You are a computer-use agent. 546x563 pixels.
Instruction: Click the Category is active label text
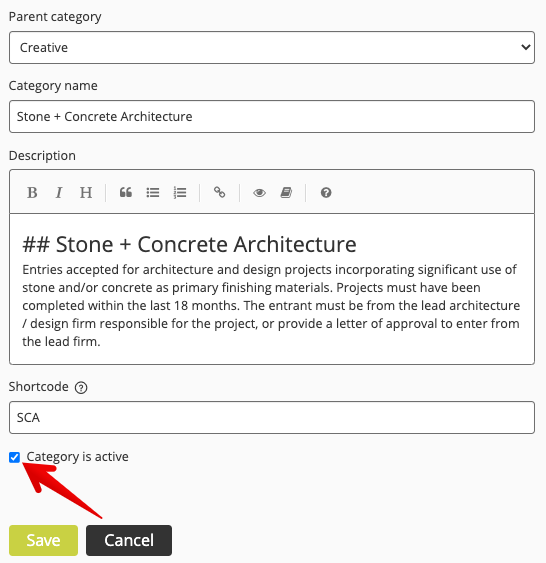[78, 457]
